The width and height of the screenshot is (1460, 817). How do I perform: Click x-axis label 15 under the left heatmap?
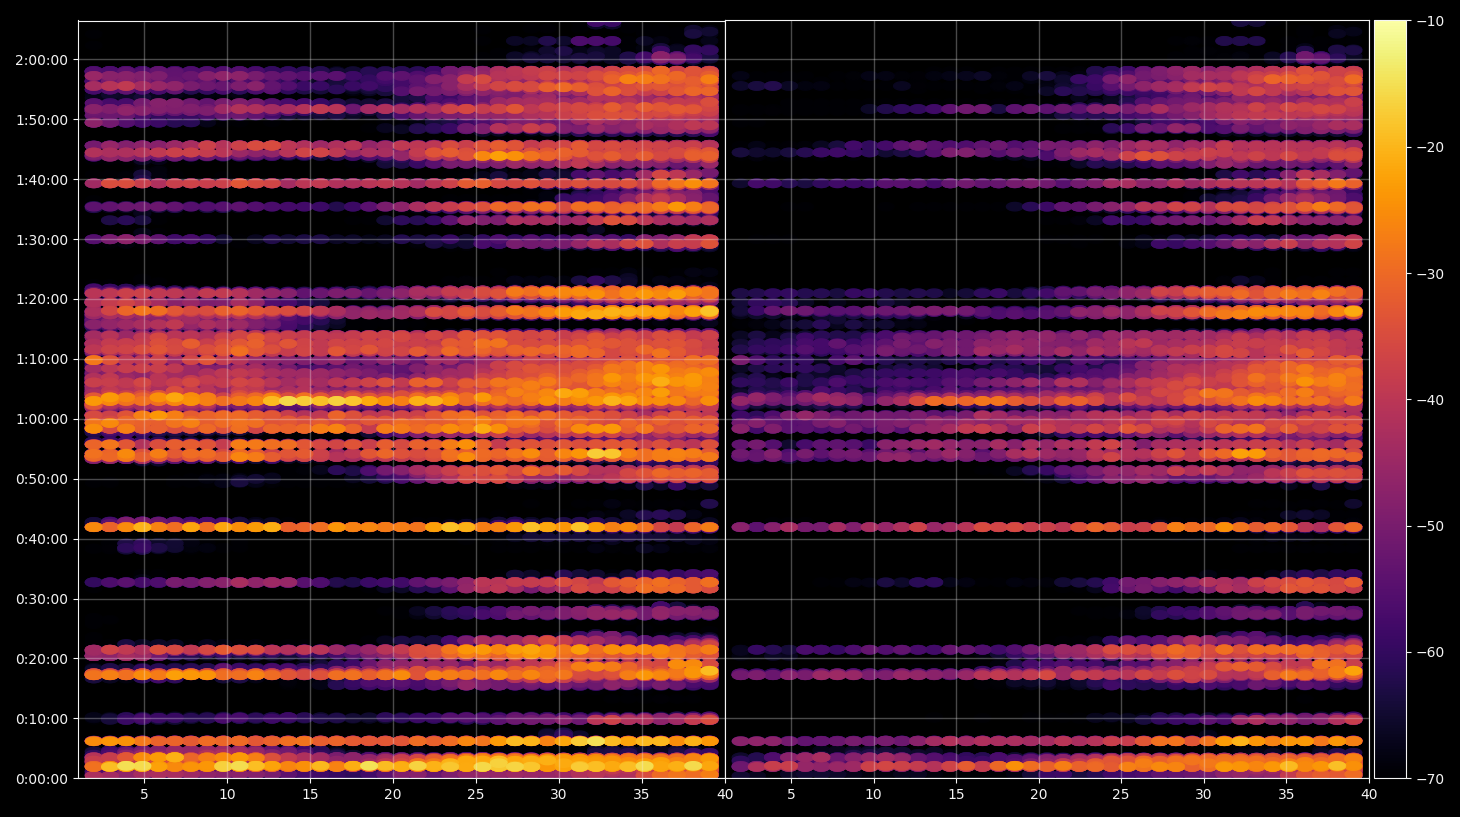pos(310,794)
